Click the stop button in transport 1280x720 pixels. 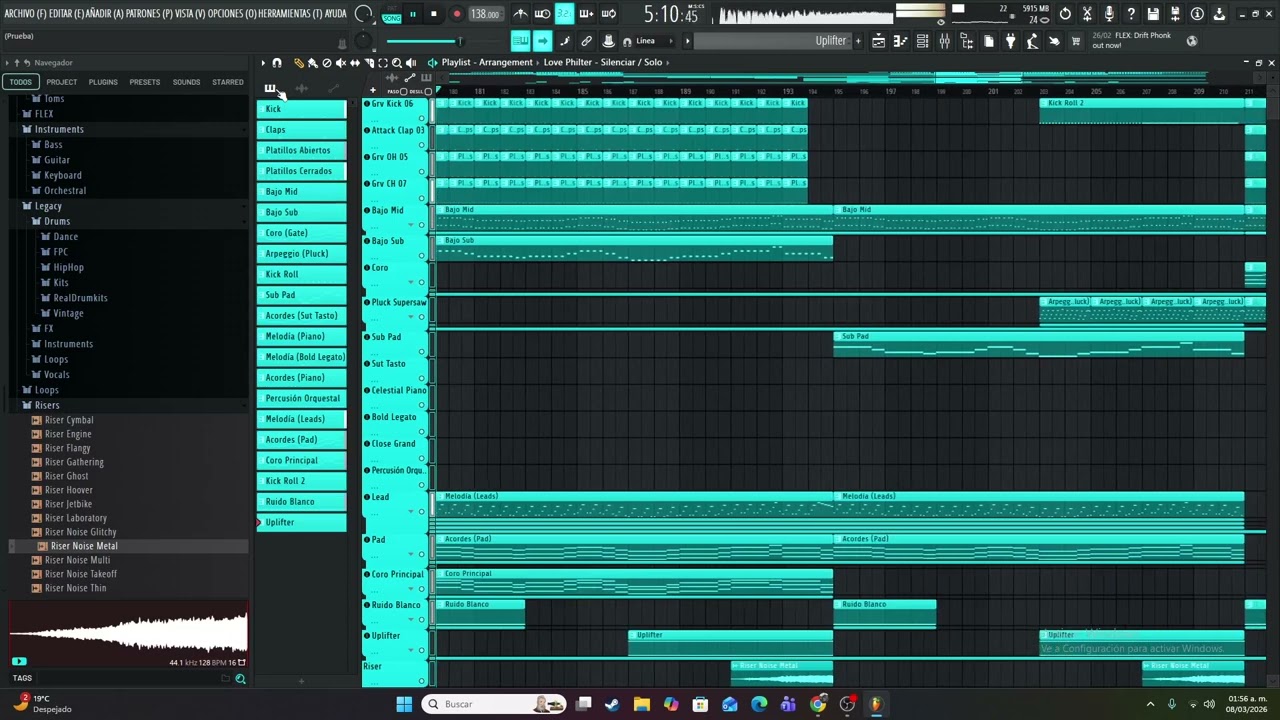pyautogui.click(x=433, y=14)
